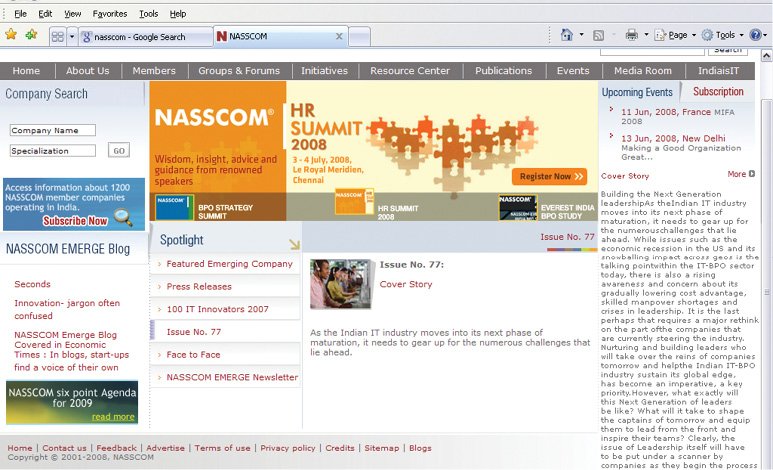Open the Media Room navigation item

tap(643, 71)
